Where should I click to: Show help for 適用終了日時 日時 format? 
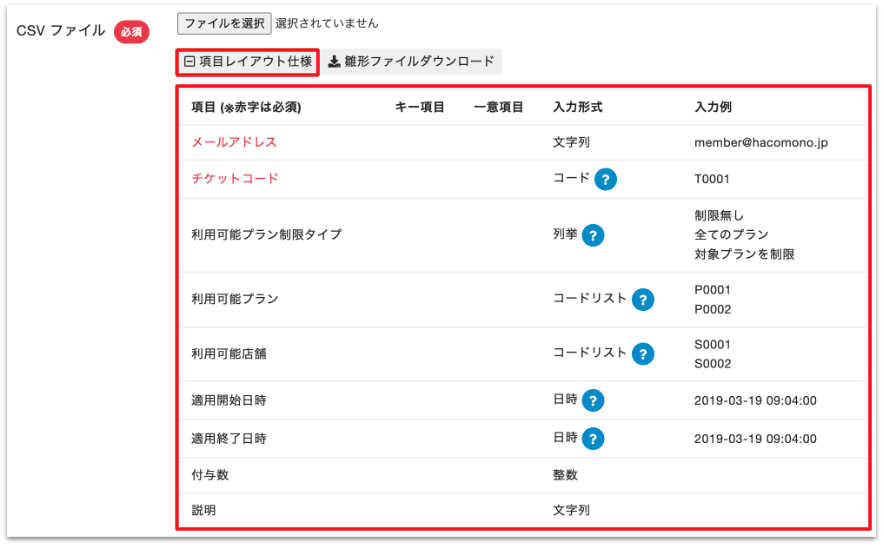pos(593,438)
